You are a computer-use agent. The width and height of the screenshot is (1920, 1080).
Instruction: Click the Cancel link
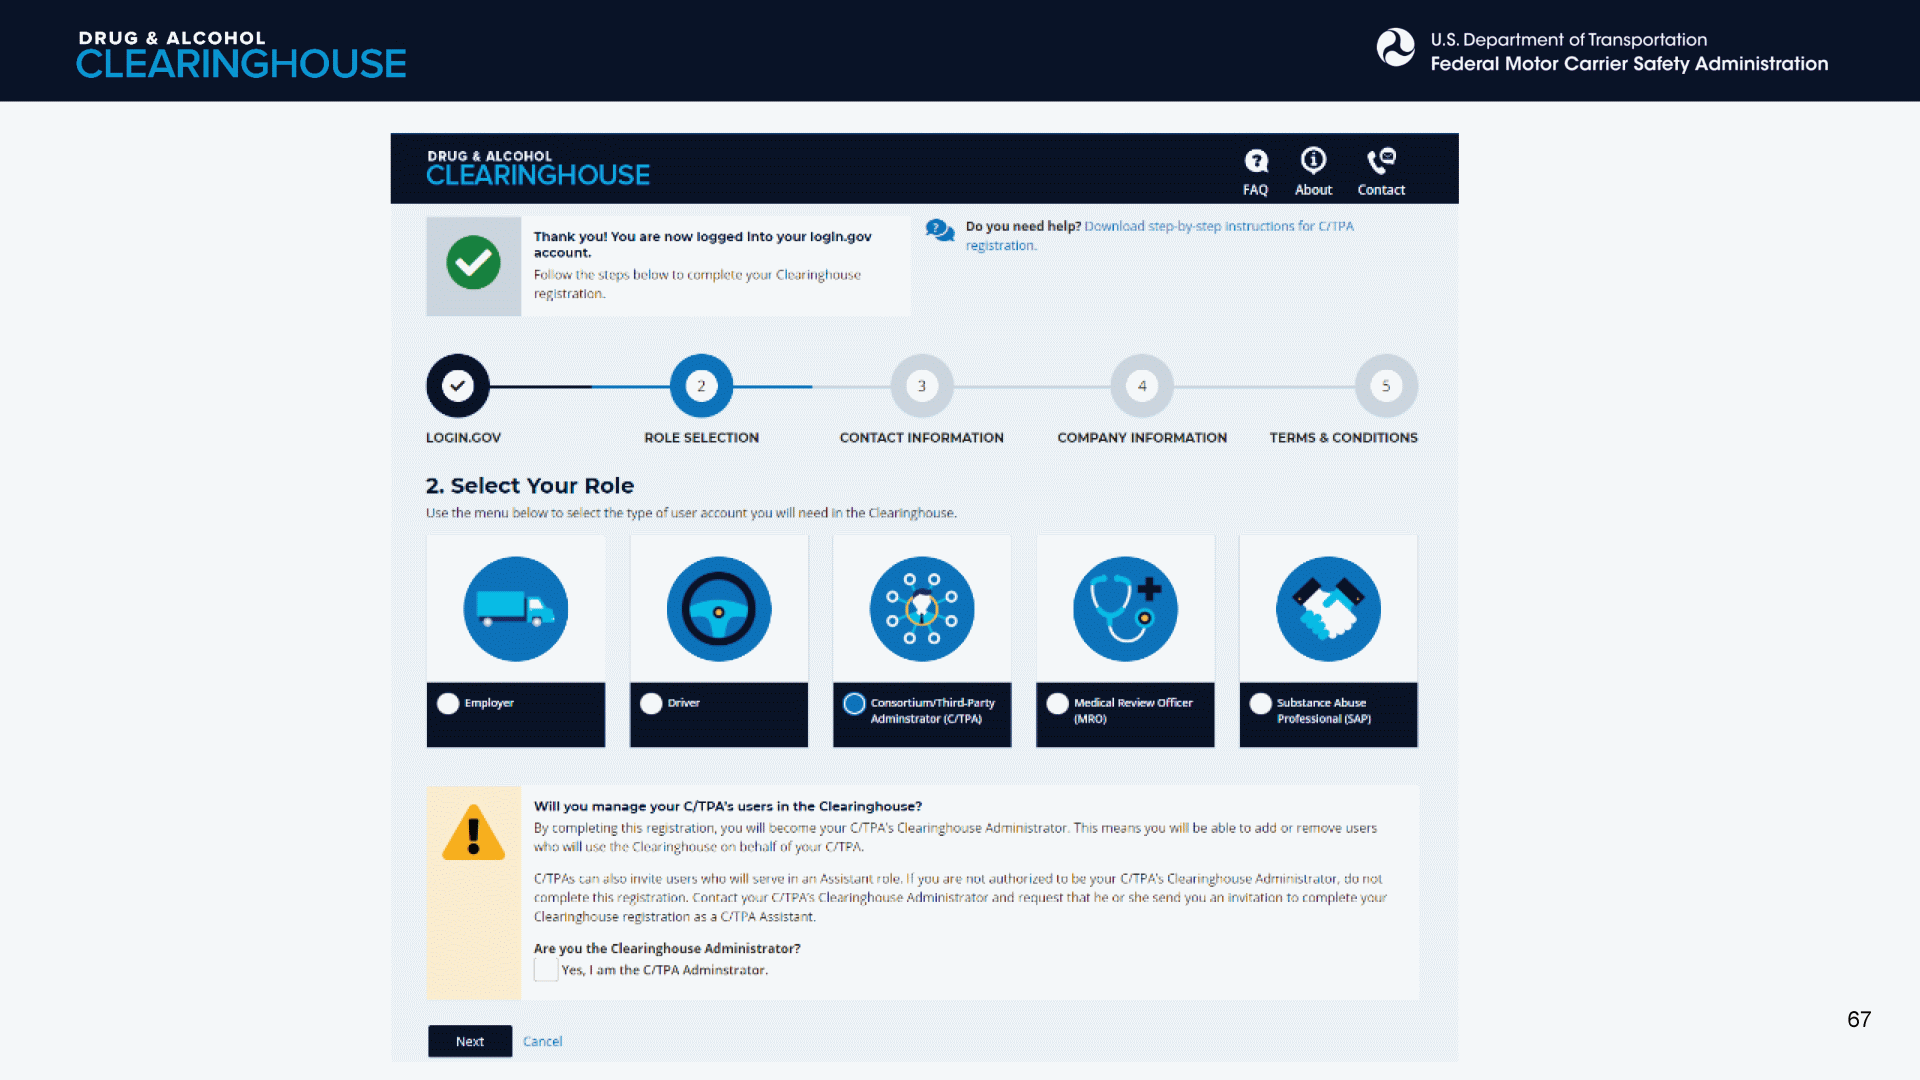[x=542, y=1041]
